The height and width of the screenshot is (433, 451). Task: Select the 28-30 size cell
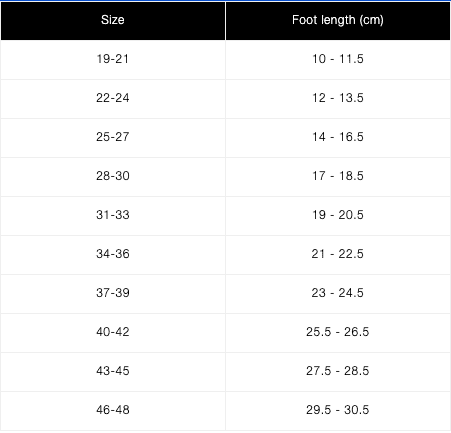(113, 177)
